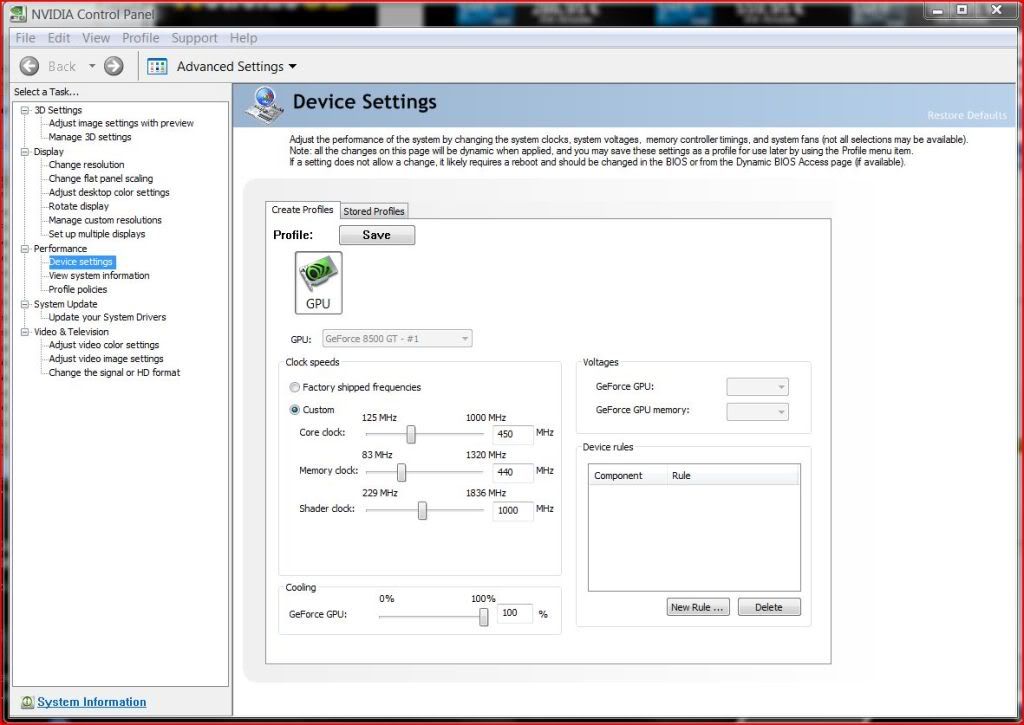Select Profile policies
Screen dimensions: 1024x725
pos(78,289)
